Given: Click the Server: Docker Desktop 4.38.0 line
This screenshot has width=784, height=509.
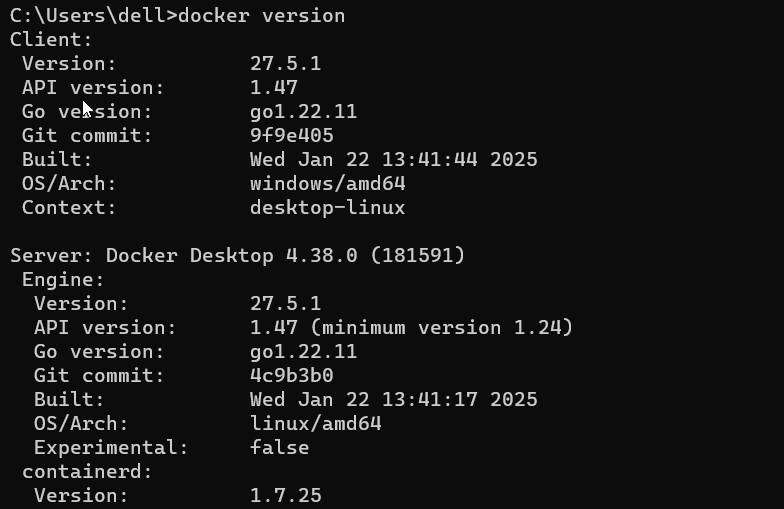Looking at the screenshot, I should pyautogui.click(x=238, y=256).
